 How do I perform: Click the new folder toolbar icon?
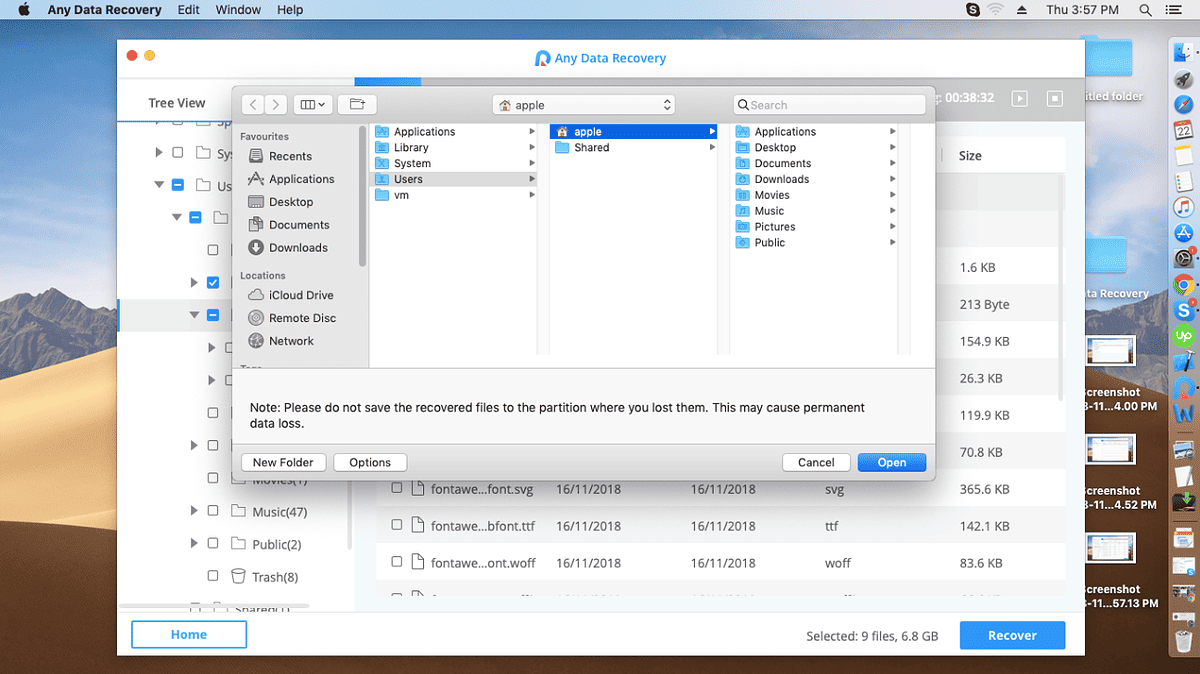click(357, 104)
